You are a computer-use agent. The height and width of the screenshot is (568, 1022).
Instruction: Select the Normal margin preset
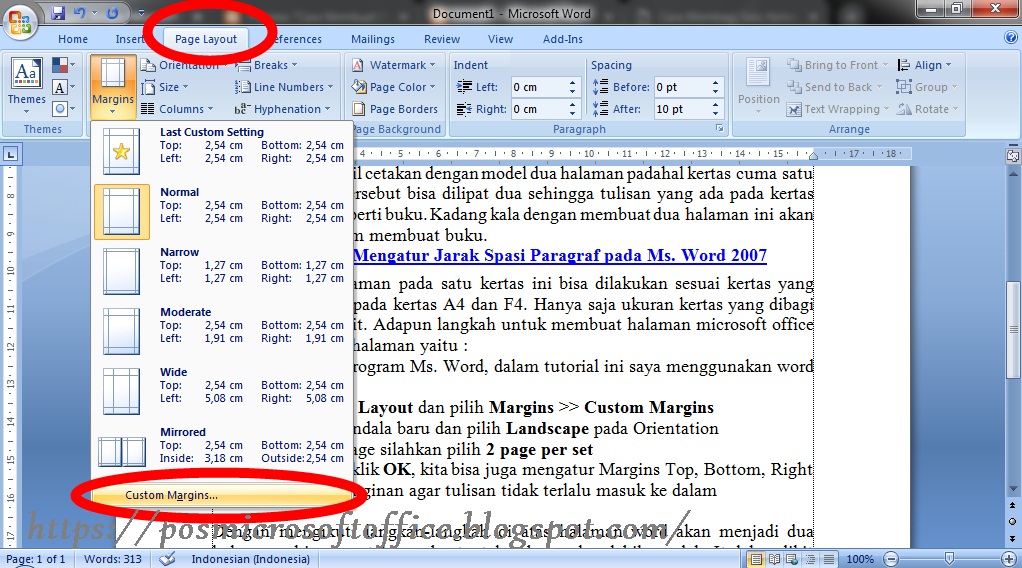coord(222,211)
